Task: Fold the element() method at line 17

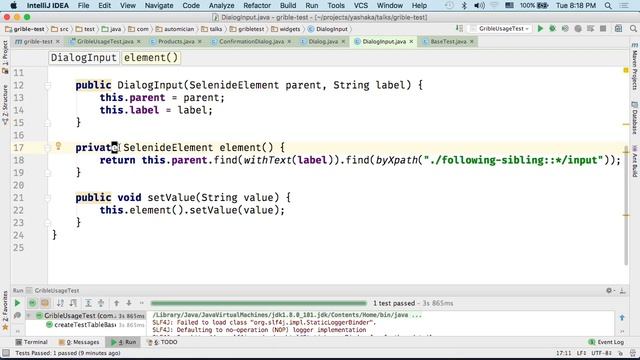Action: [48, 148]
